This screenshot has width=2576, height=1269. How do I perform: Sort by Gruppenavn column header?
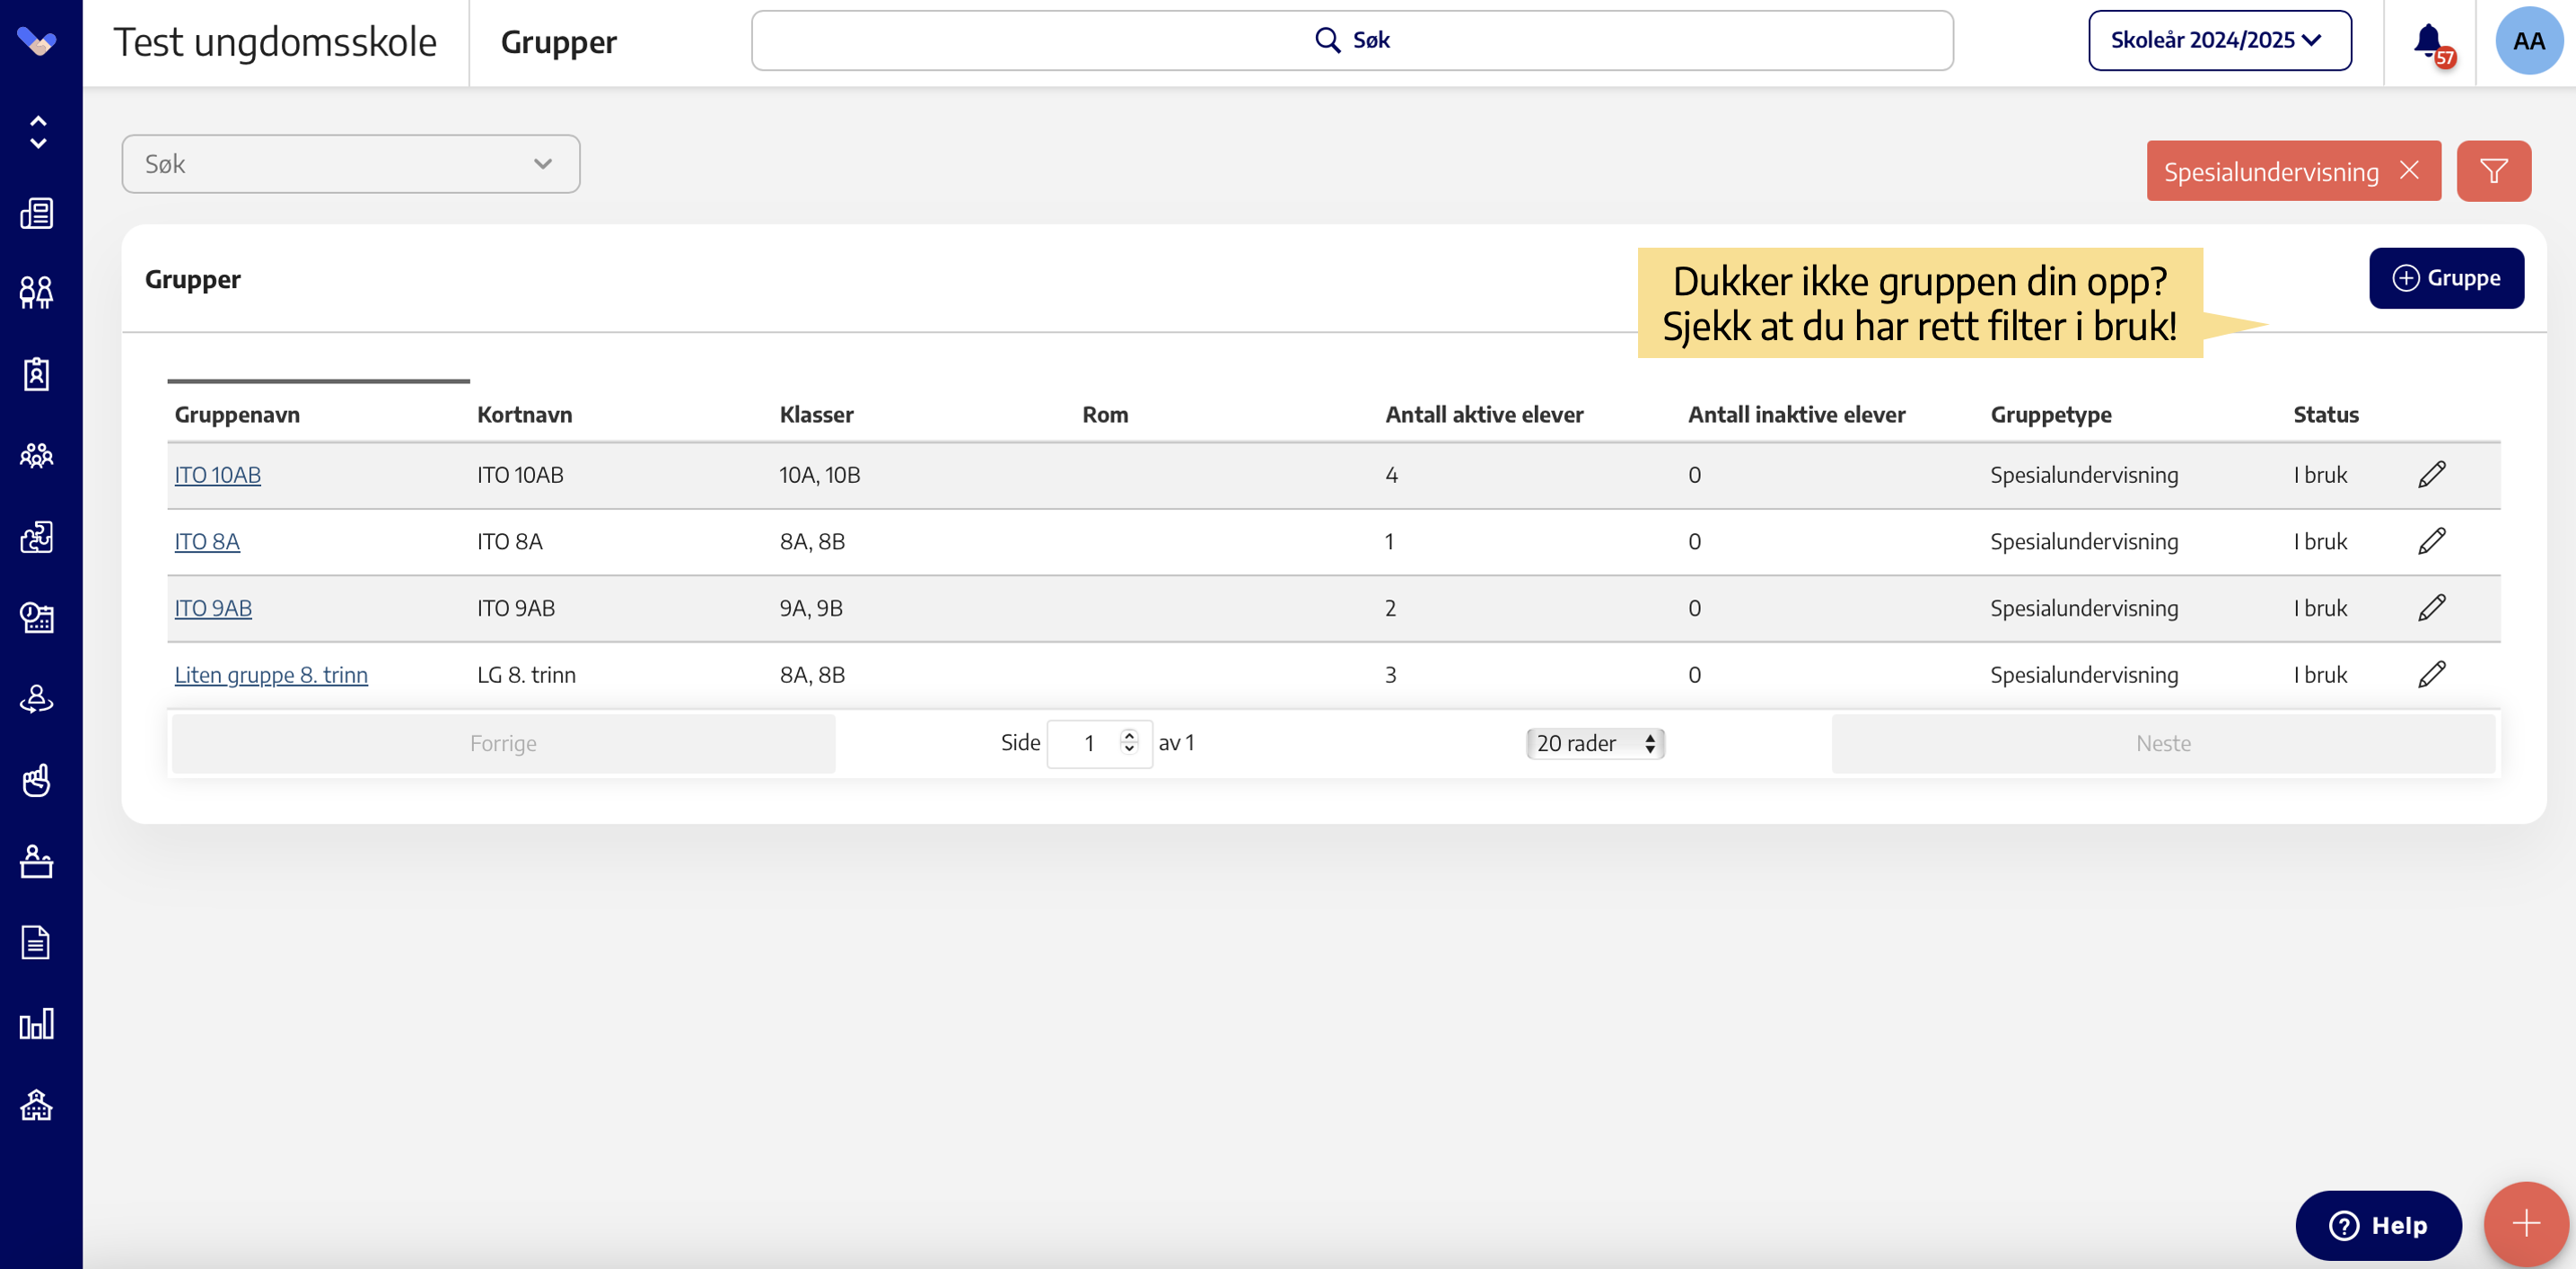[237, 414]
